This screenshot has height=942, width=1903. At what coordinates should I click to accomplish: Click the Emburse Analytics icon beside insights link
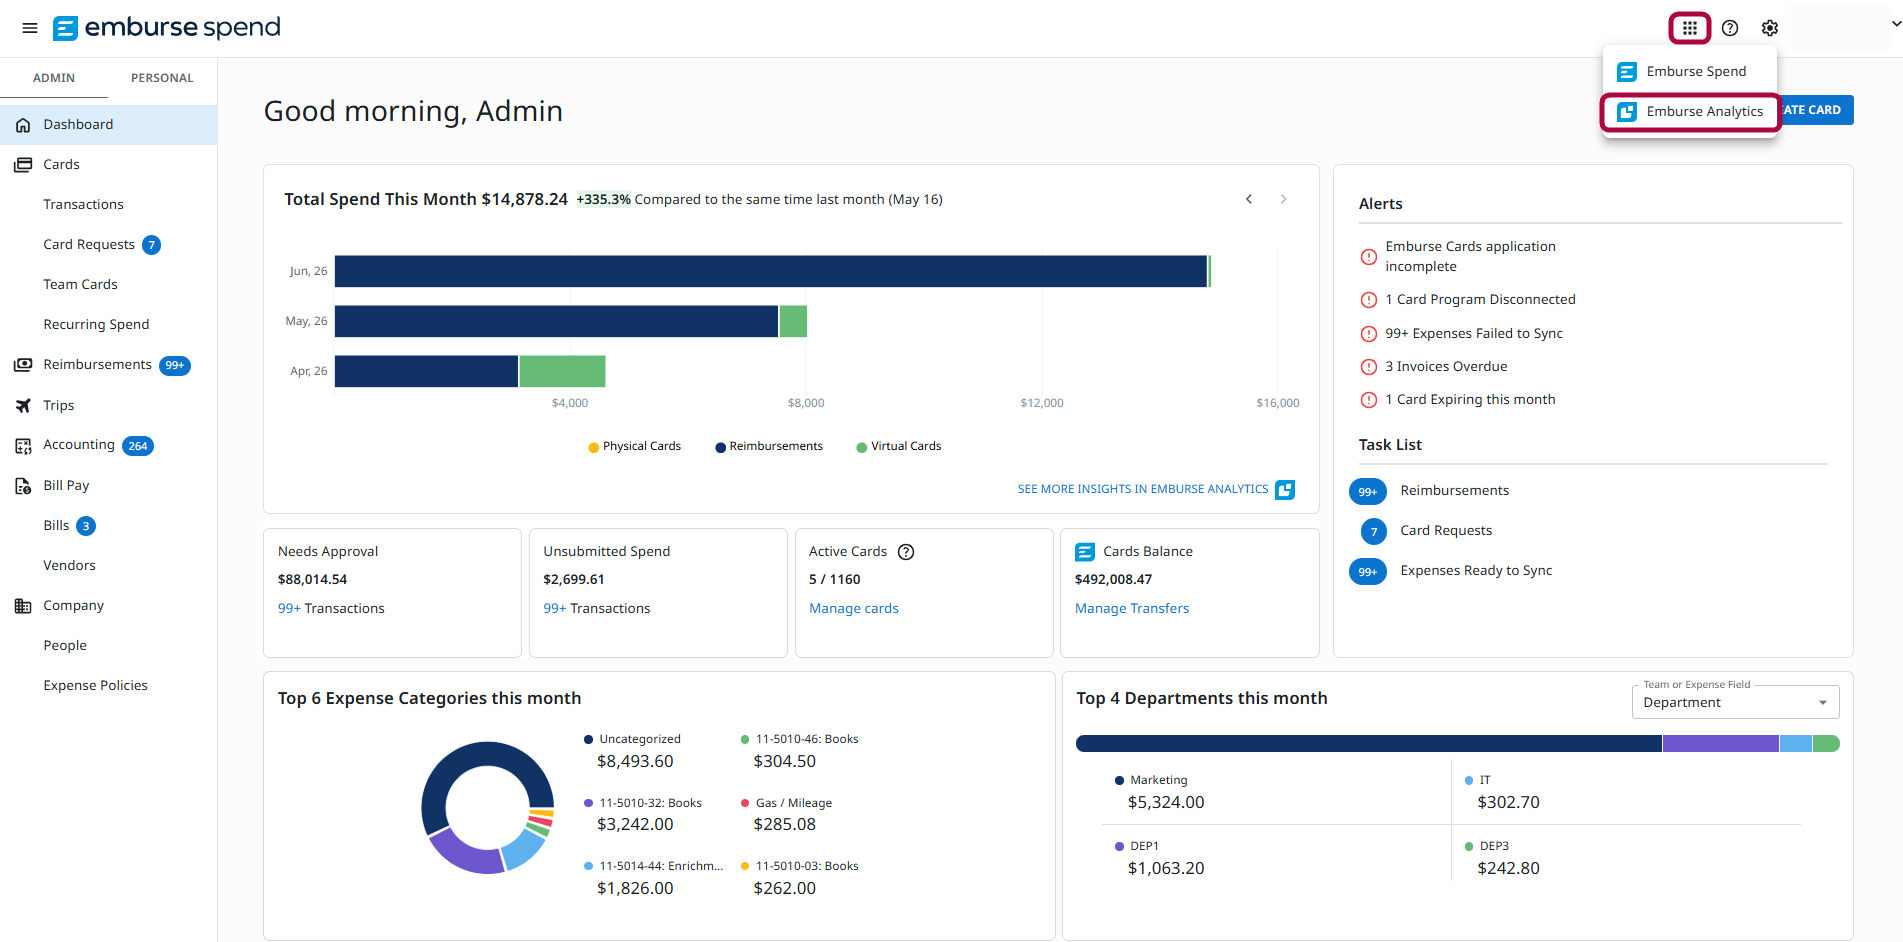coord(1285,490)
